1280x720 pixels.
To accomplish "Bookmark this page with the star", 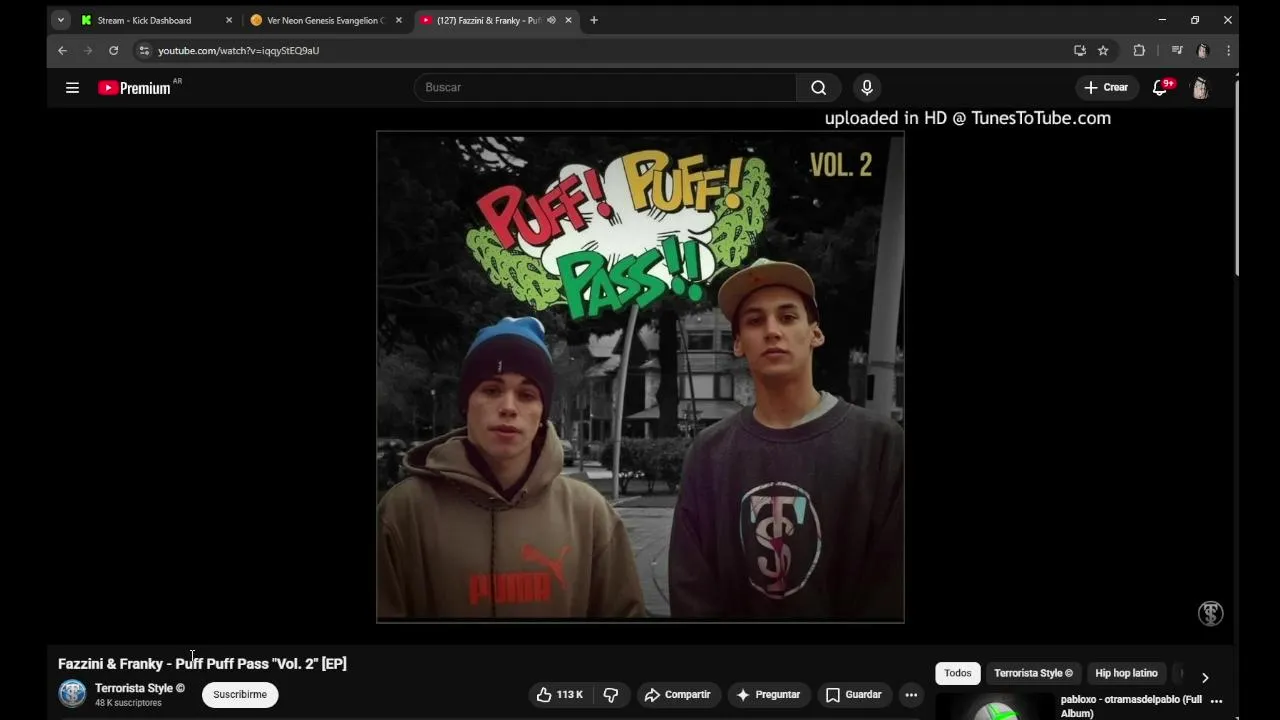I will pos(1103,50).
